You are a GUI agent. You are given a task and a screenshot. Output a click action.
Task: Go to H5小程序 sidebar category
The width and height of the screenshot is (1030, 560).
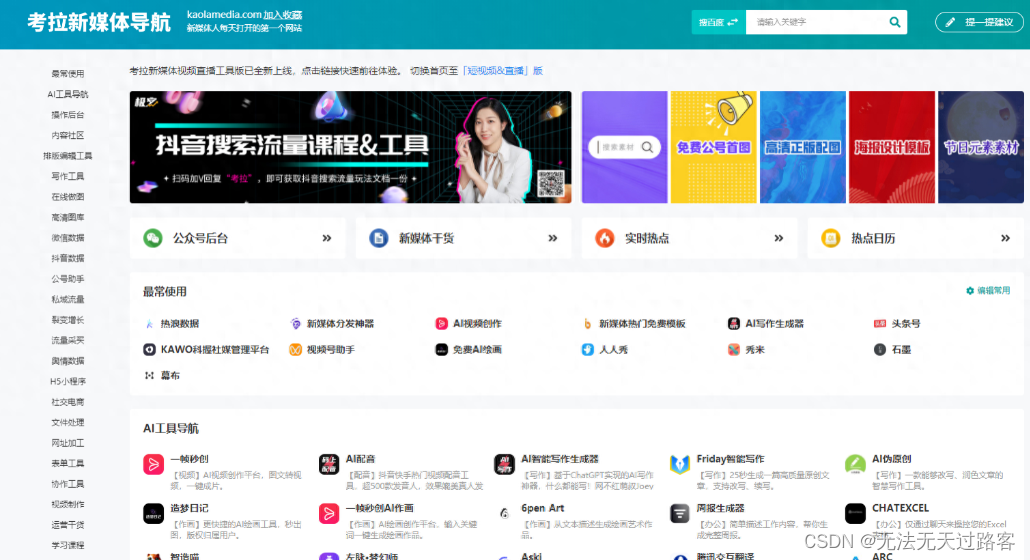tap(68, 381)
